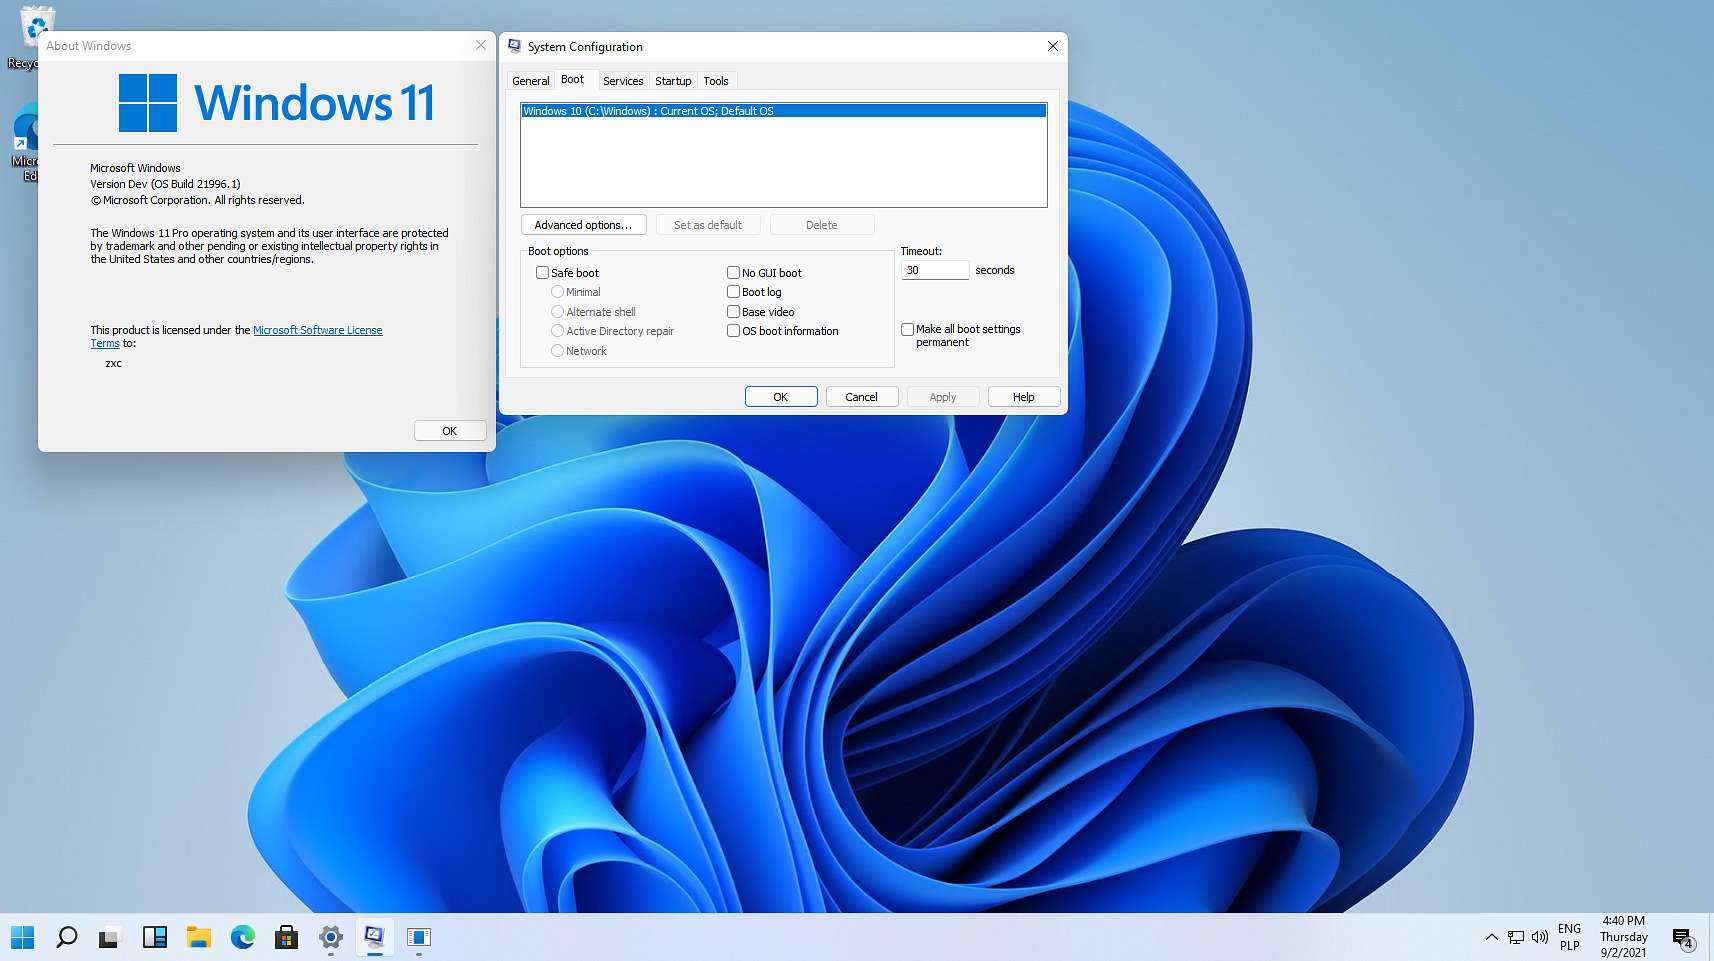This screenshot has width=1714, height=961.
Task: Enable the No GUI boot checkbox
Action: (733, 272)
